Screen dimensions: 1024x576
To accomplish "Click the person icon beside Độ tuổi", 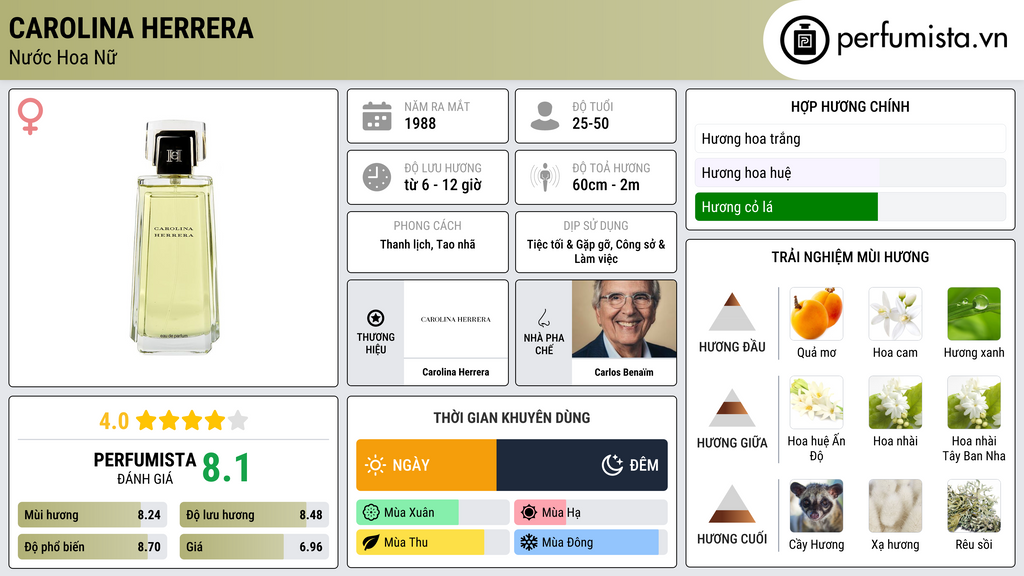I will click(x=545, y=116).
